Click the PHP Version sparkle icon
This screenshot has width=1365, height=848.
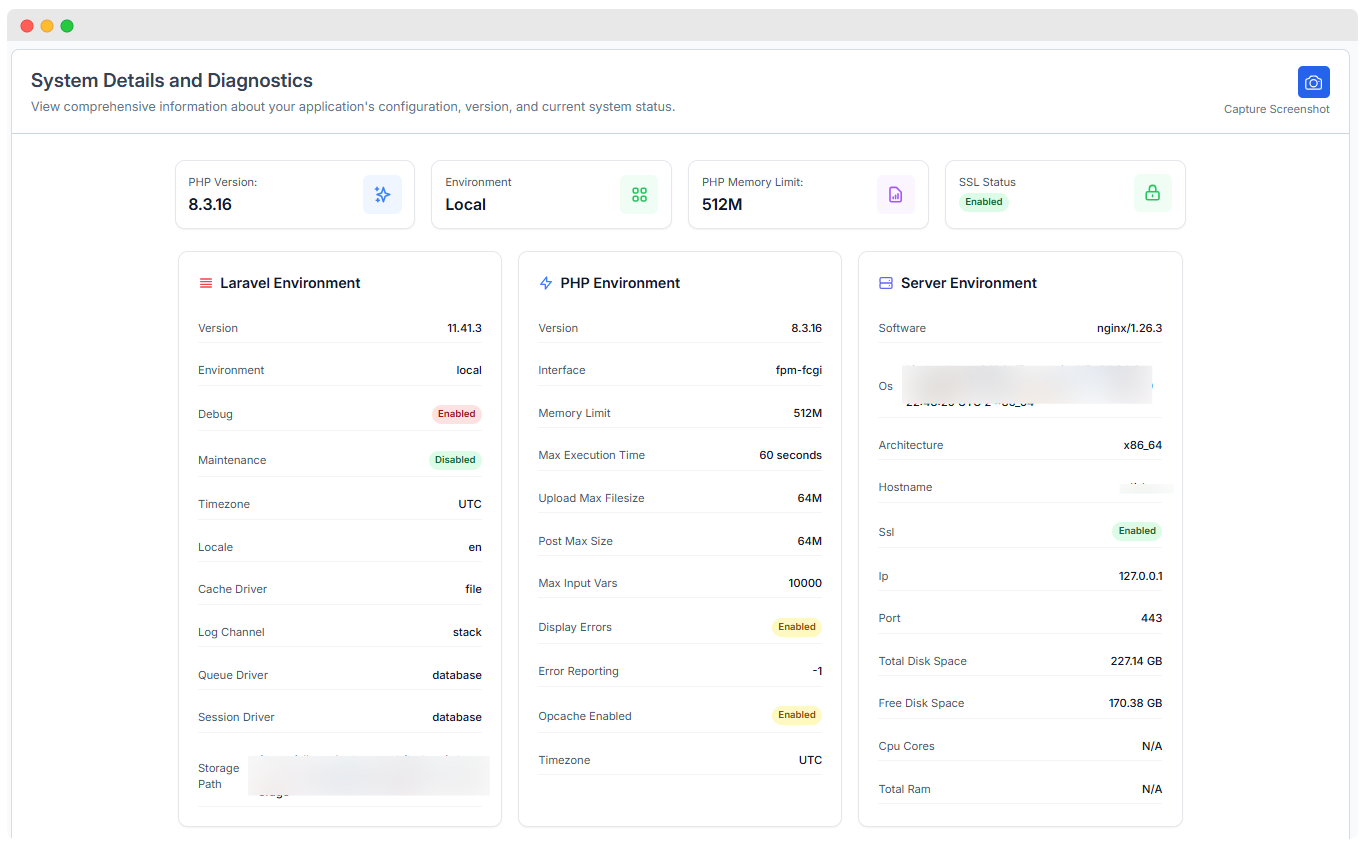tap(382, 195)
